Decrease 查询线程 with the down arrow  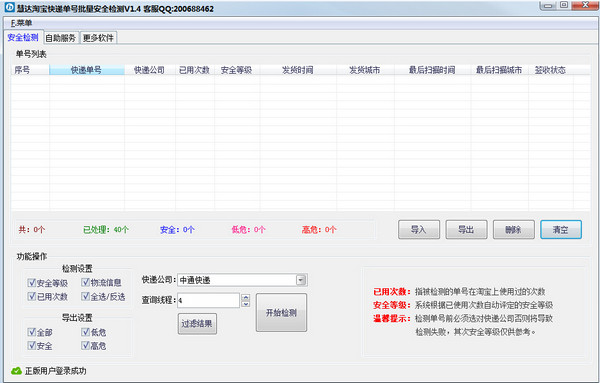coord(246,304)
